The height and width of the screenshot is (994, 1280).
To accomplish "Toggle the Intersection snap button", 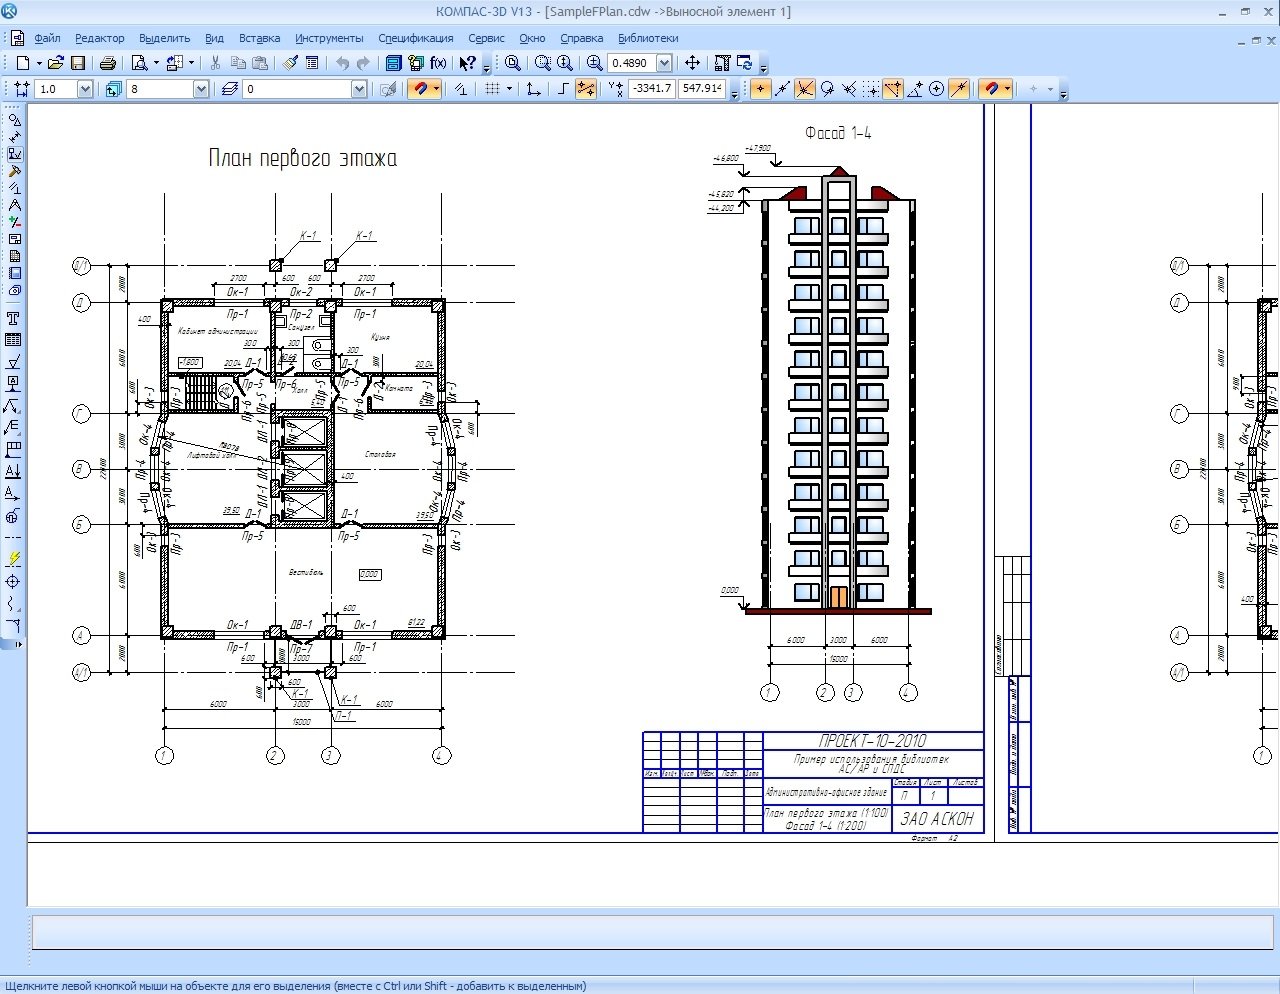I will [x=805, y=89].
